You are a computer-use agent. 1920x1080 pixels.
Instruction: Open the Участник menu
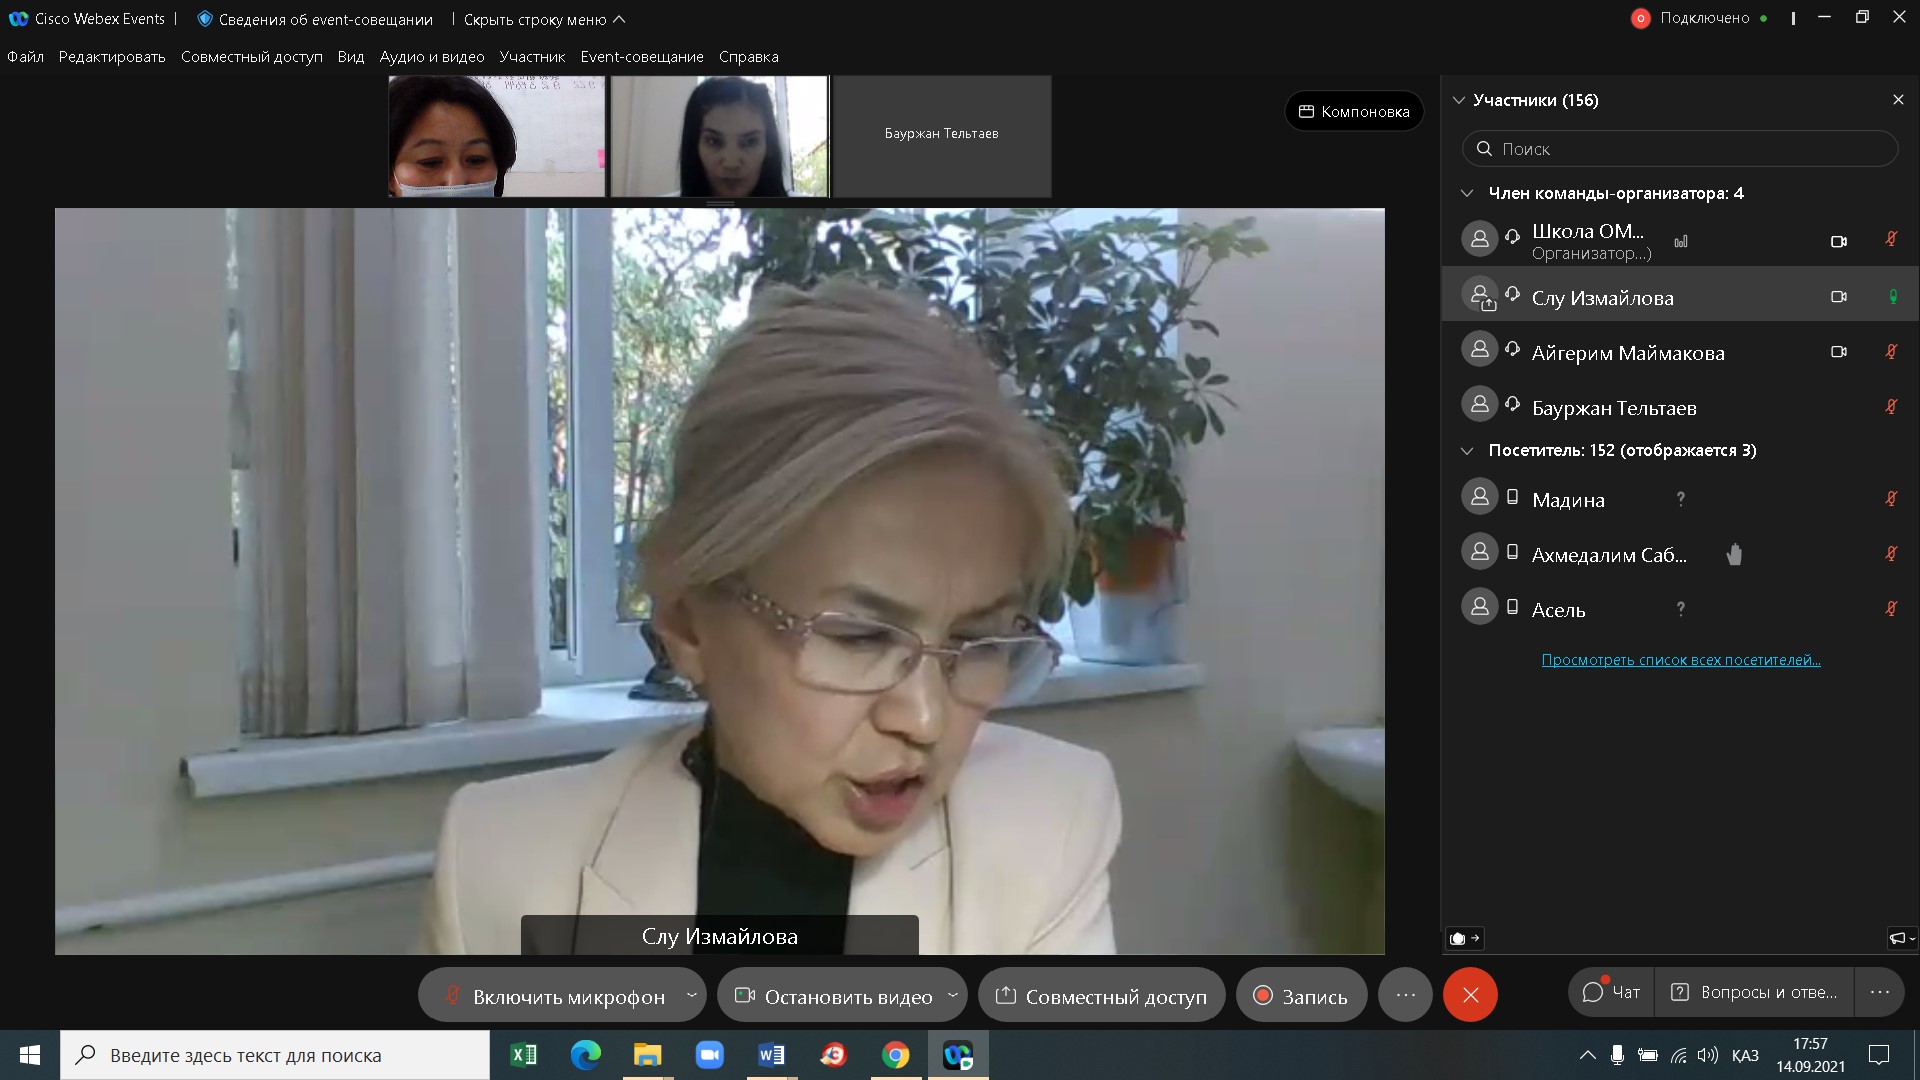(532, 57)
